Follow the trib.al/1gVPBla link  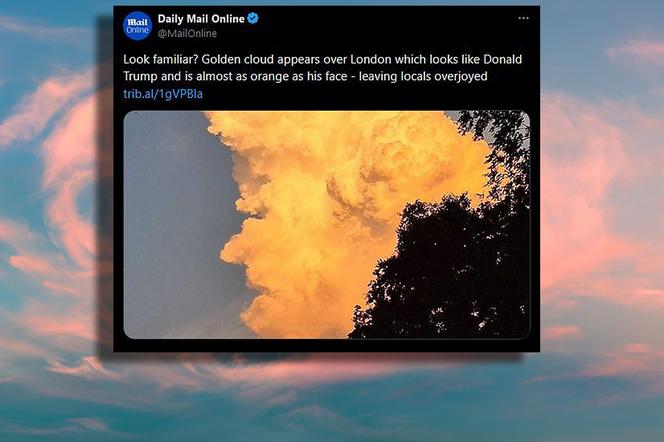(x=163, y=94)
